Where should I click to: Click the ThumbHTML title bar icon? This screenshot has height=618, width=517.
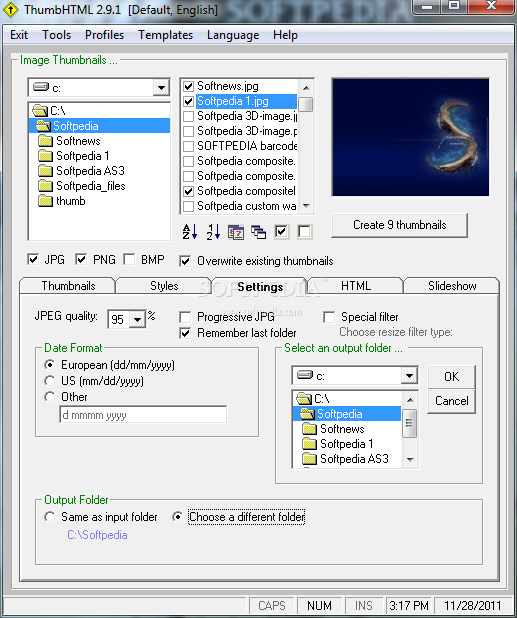pyautogui.click(x=9, y=9)
